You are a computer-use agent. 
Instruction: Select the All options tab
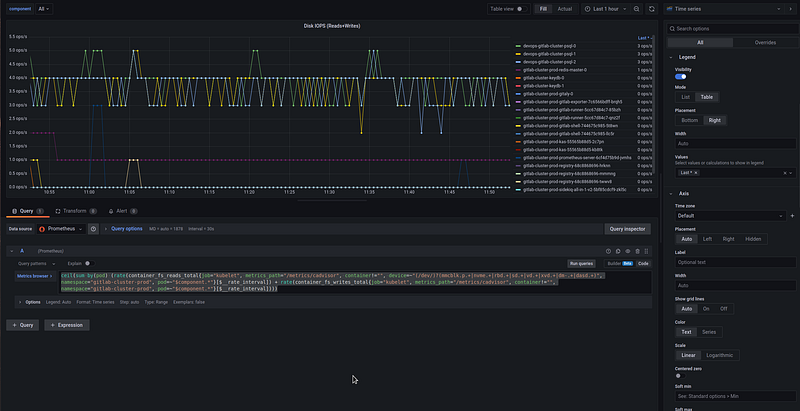700,43
